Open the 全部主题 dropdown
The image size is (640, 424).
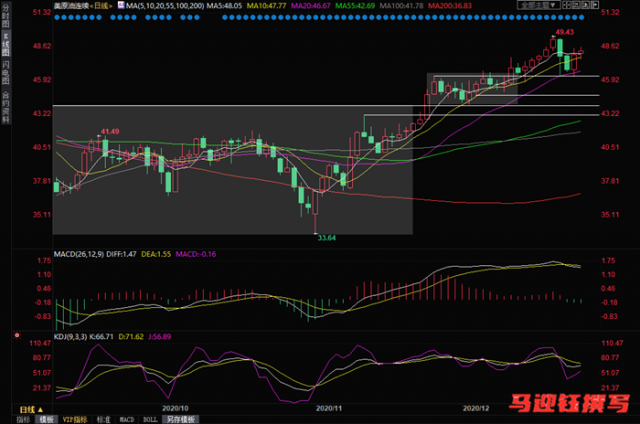coord(539,5)
